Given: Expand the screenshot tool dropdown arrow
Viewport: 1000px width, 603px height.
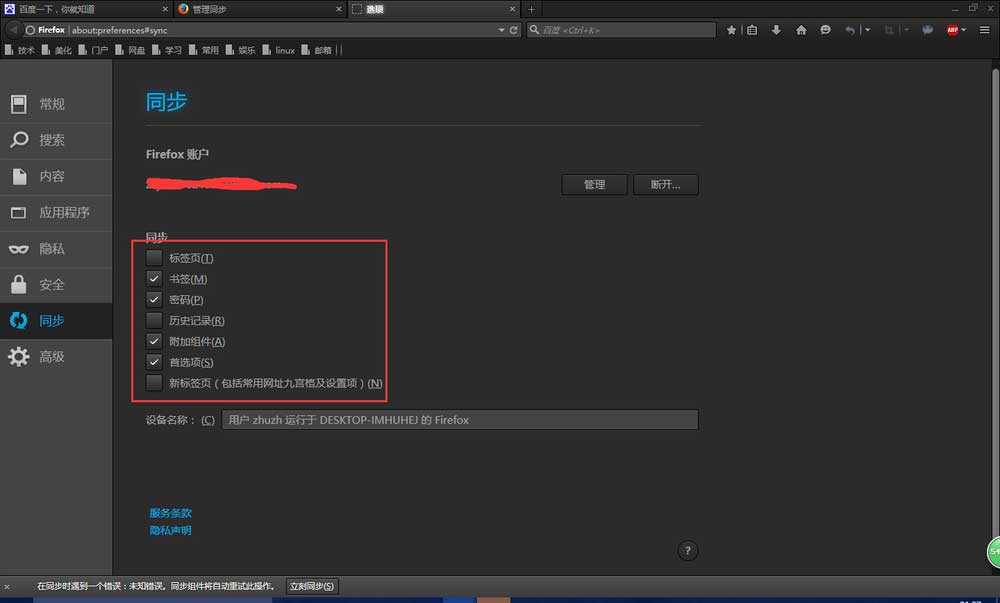Looking at the screenshot, I should tap(906, 30).
